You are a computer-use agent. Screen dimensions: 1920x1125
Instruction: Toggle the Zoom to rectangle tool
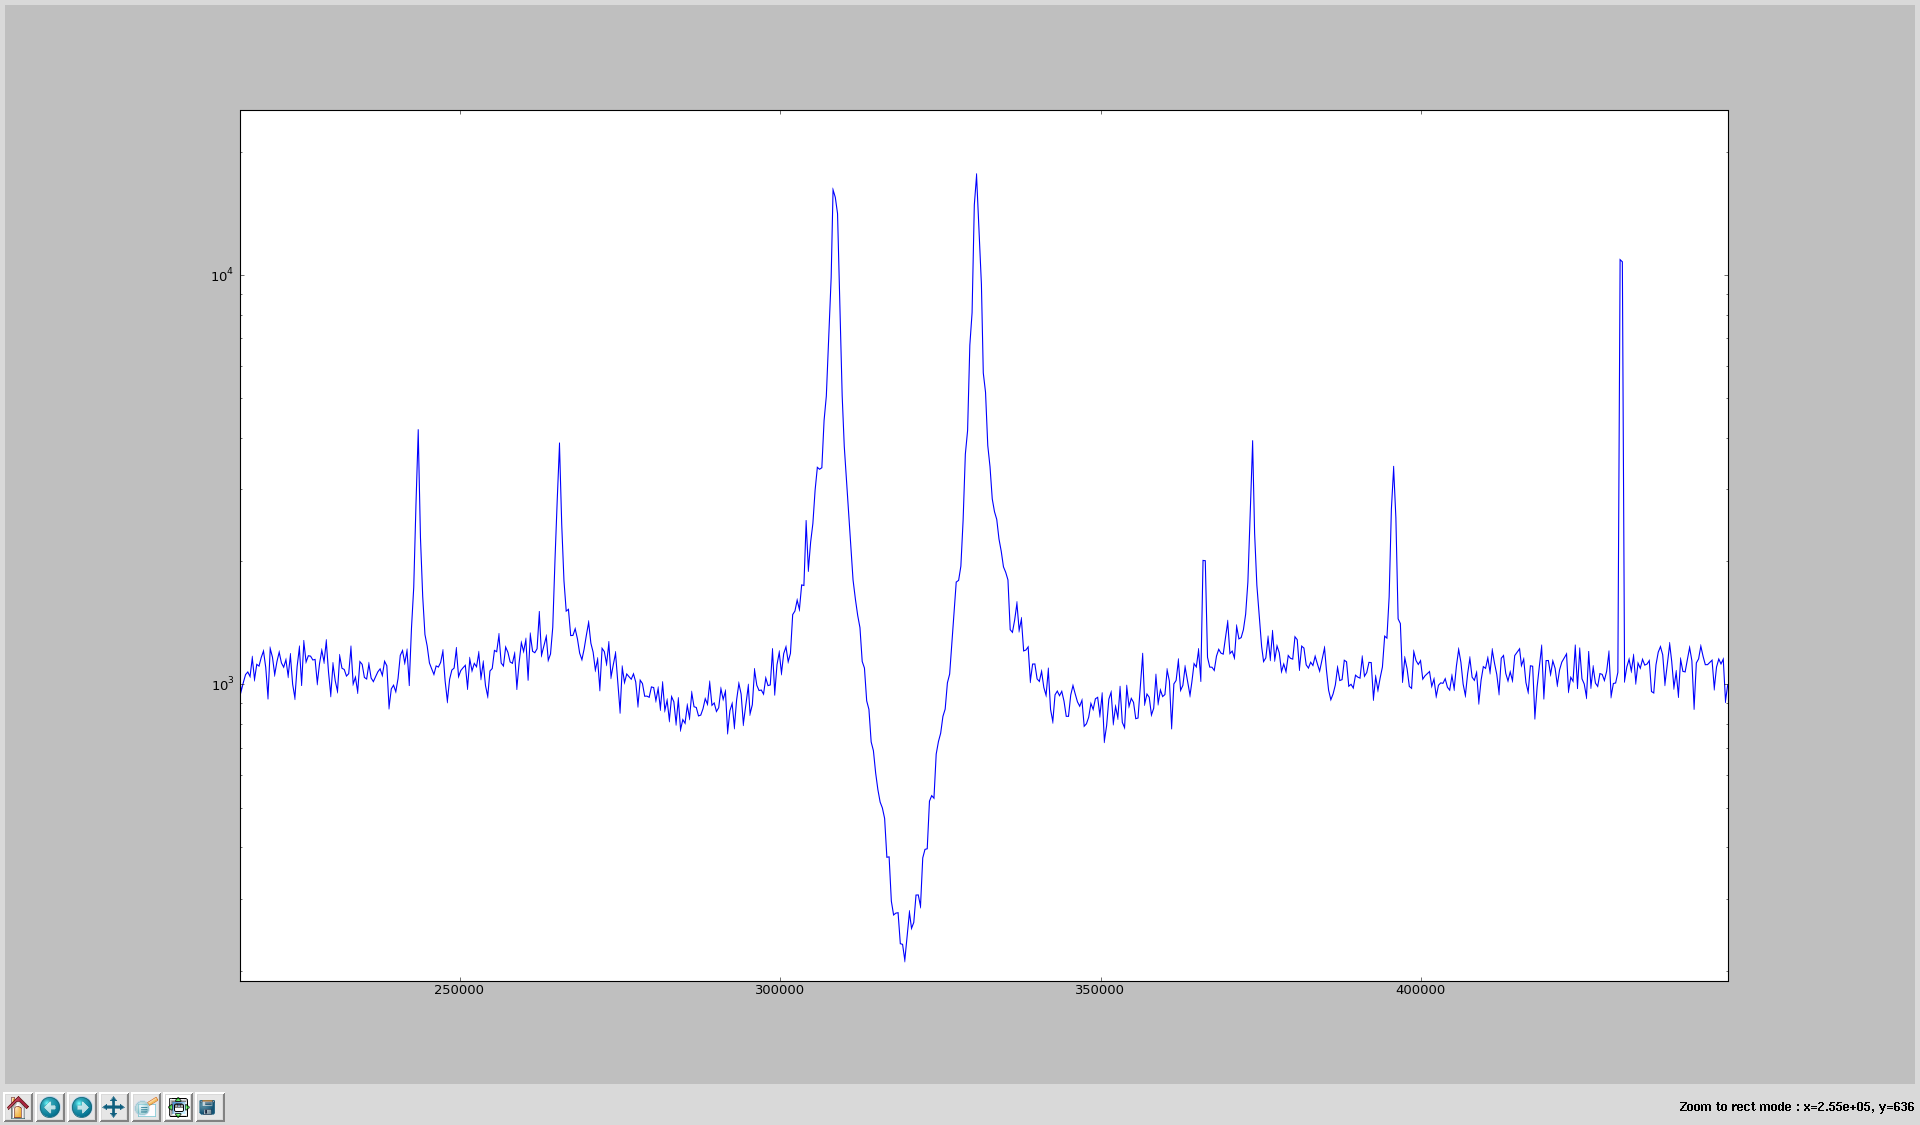coord(146,1107)
